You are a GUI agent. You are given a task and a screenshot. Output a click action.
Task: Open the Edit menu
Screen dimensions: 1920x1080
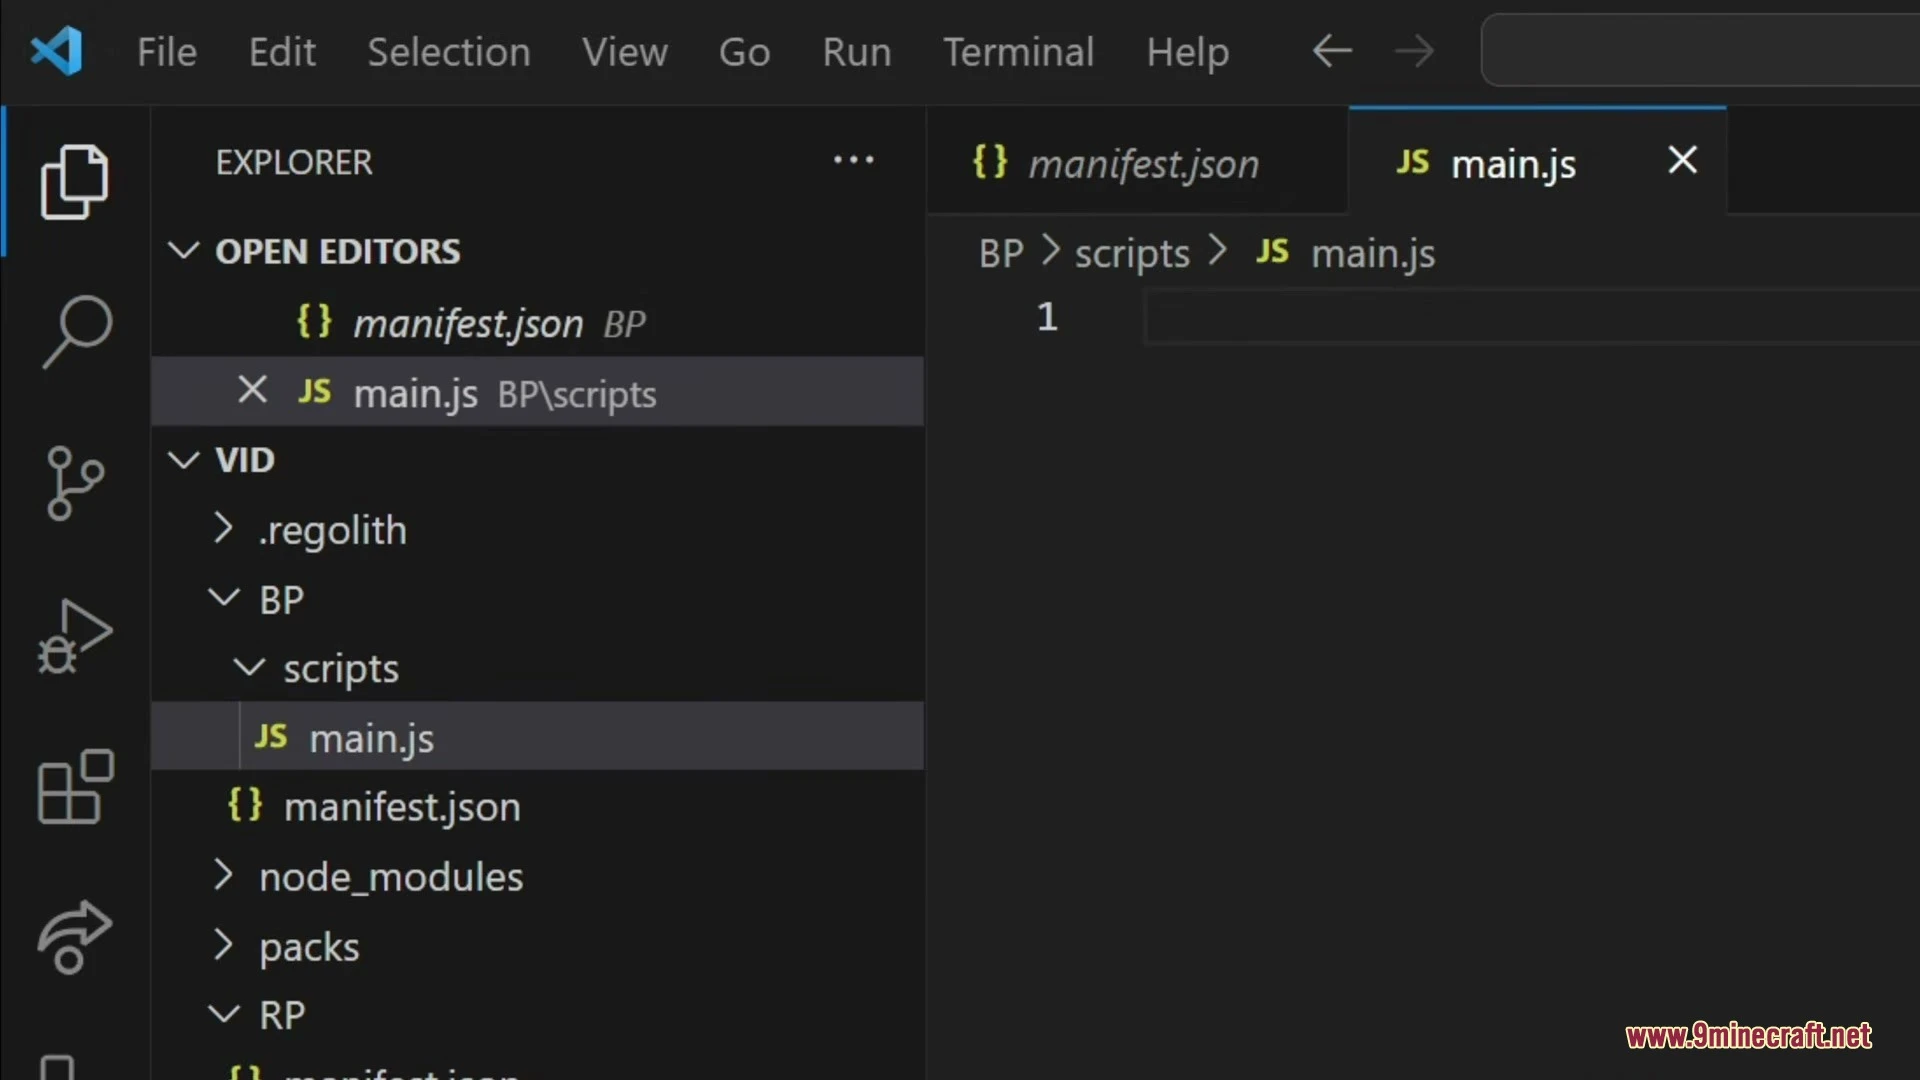pos(282,51)
